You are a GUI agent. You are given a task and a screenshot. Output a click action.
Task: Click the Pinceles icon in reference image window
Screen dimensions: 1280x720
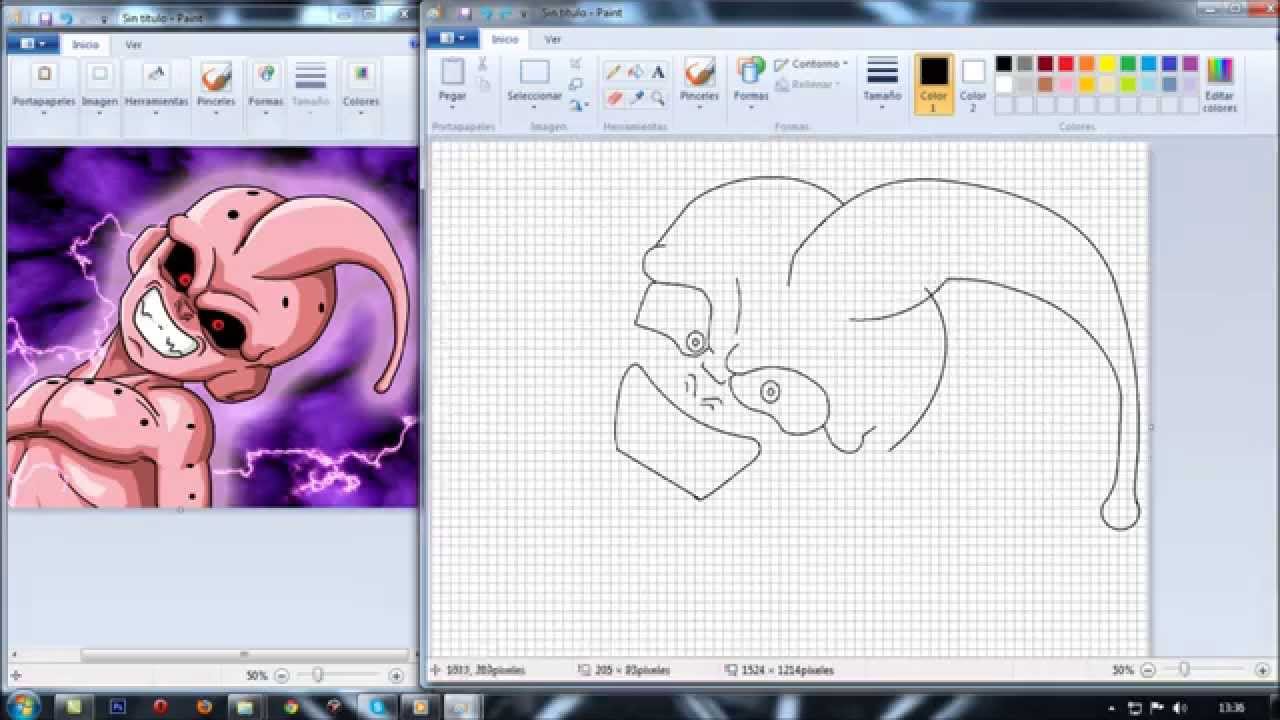[216, 76]
